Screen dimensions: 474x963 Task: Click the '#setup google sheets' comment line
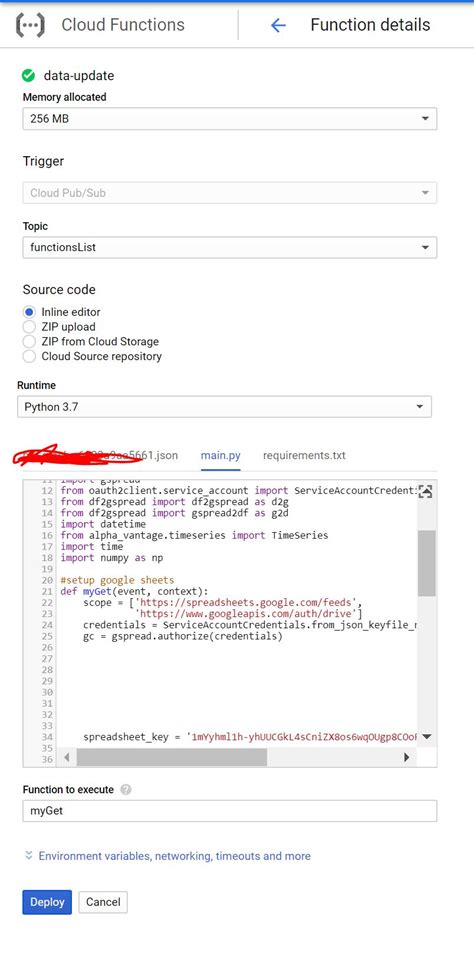click(x=117, y=580)
